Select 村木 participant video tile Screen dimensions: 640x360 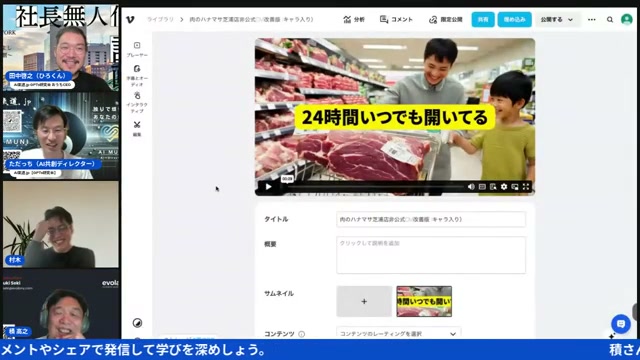61,224
